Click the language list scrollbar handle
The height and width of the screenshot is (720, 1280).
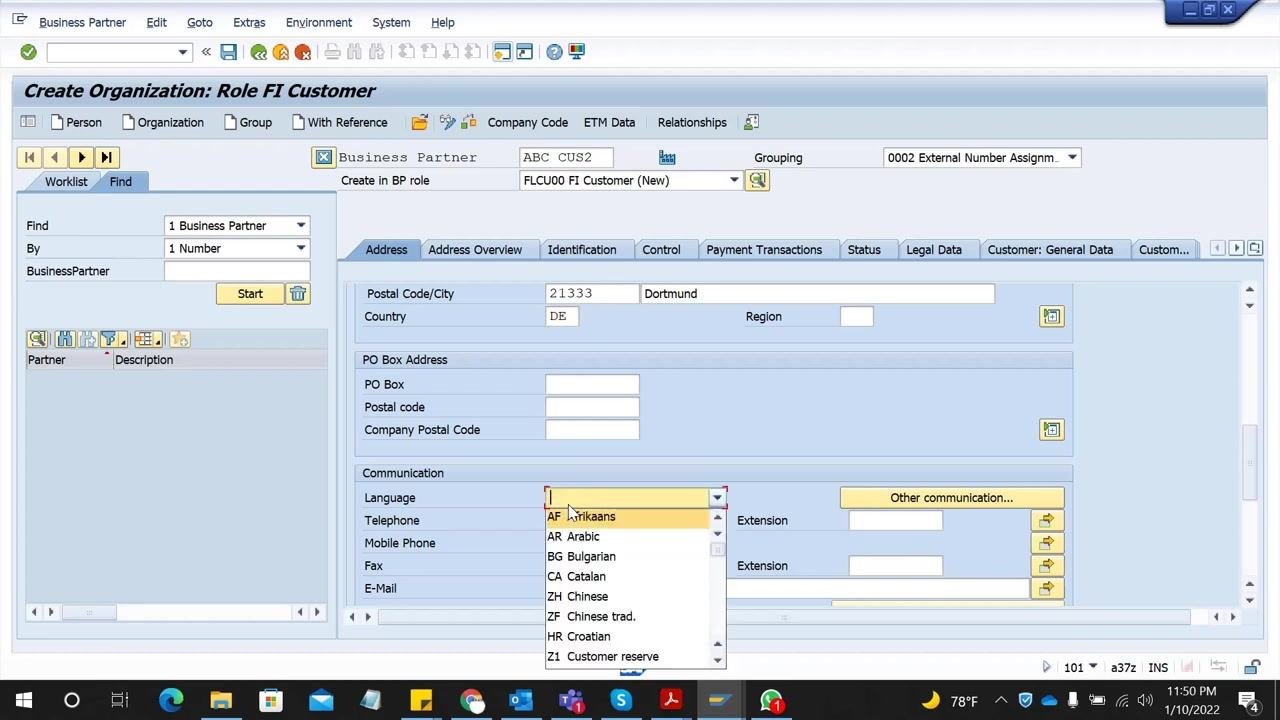[x=717, y=550]
